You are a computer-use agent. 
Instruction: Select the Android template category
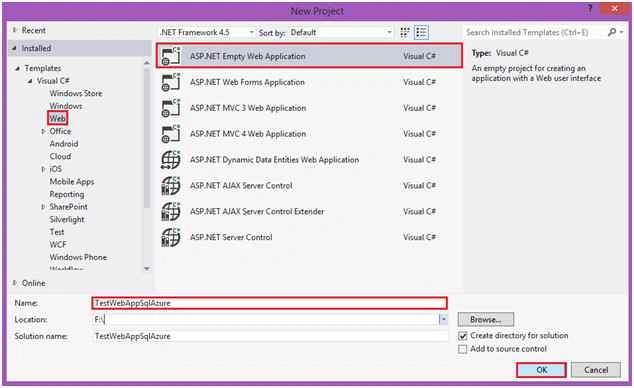[64, 144]
